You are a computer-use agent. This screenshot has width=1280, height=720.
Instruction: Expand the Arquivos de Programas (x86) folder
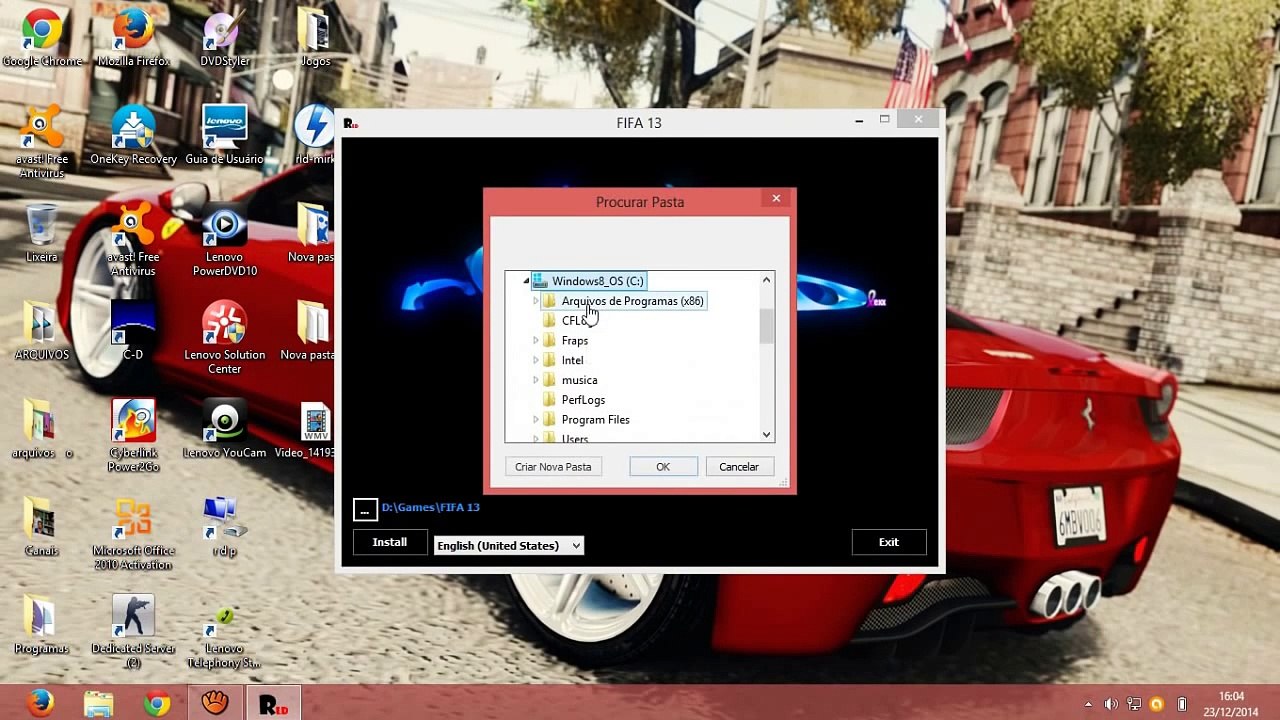click(x=536, y=301)
